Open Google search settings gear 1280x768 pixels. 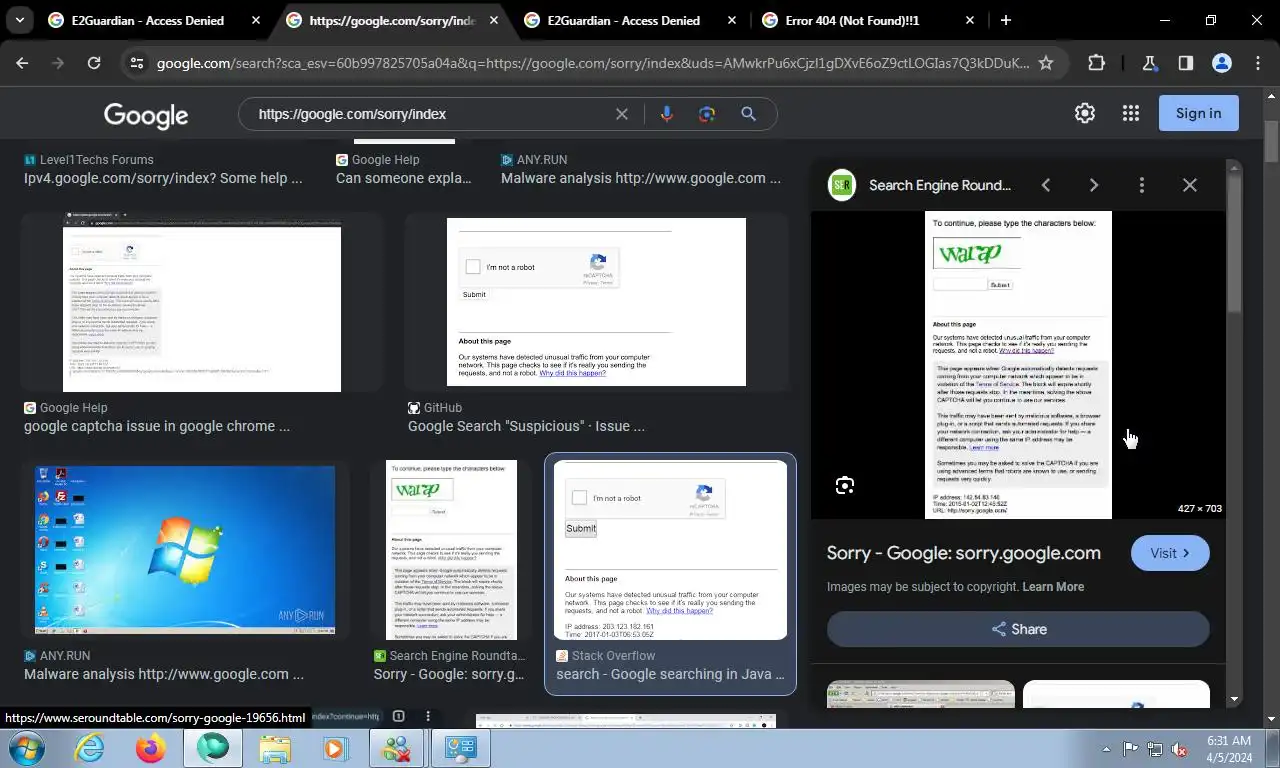(1085, 113)
